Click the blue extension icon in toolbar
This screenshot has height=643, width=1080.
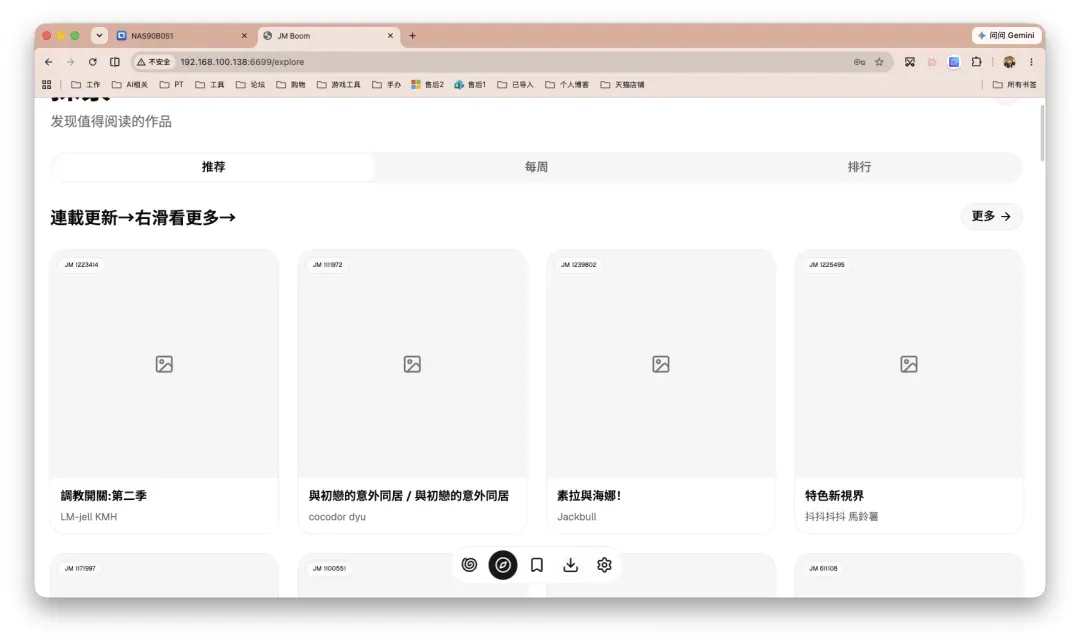pyautogui.click(x=954, y=62)
